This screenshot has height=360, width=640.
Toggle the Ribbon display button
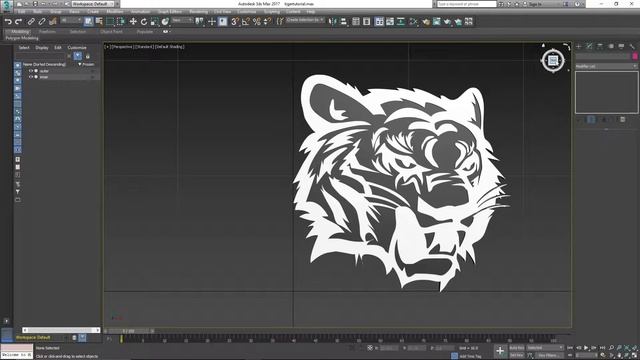[379, 22]
